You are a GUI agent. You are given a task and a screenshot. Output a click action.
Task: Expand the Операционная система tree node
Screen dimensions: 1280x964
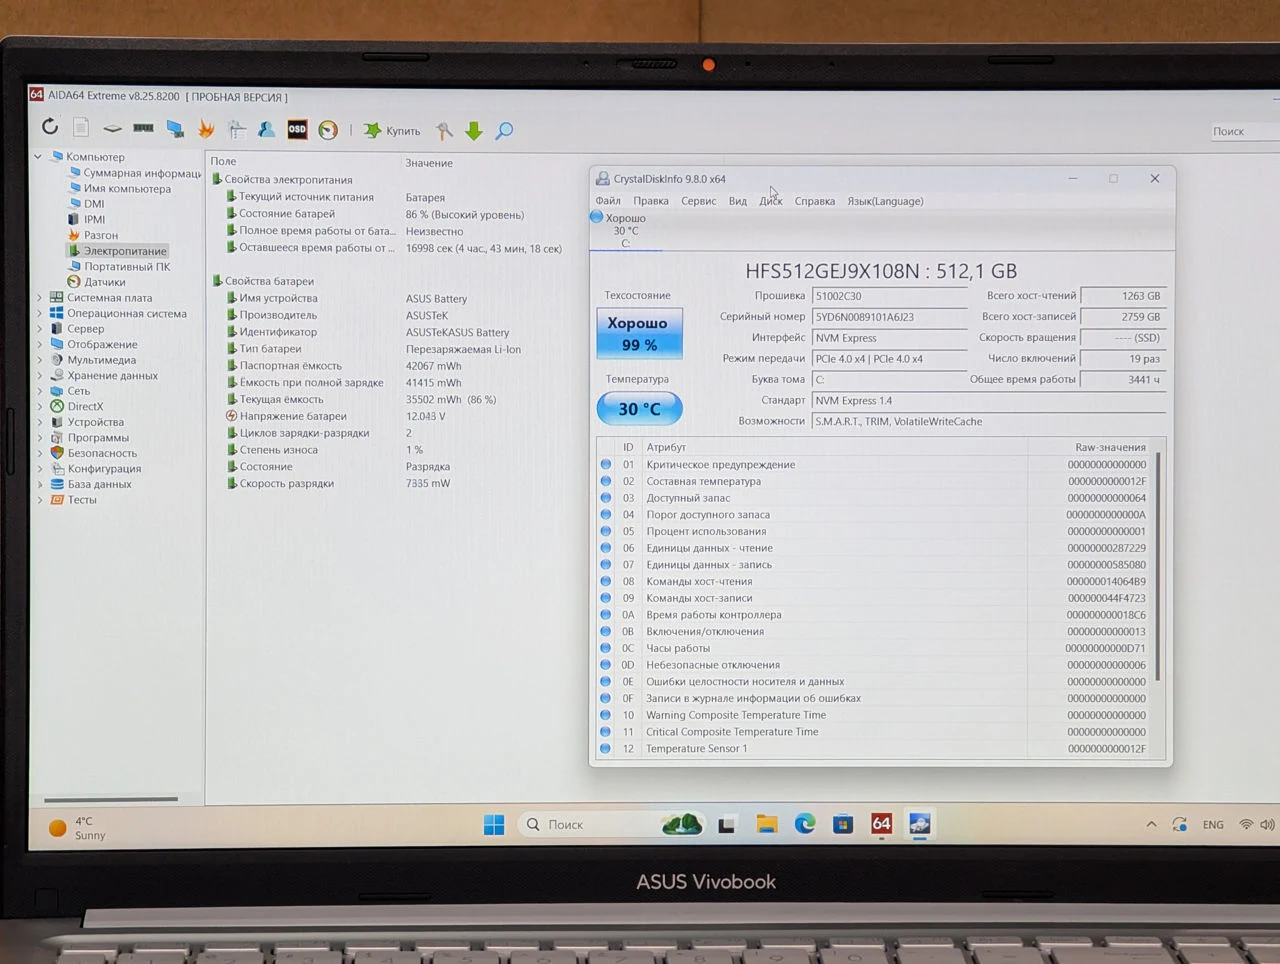[x=39, y=313]
